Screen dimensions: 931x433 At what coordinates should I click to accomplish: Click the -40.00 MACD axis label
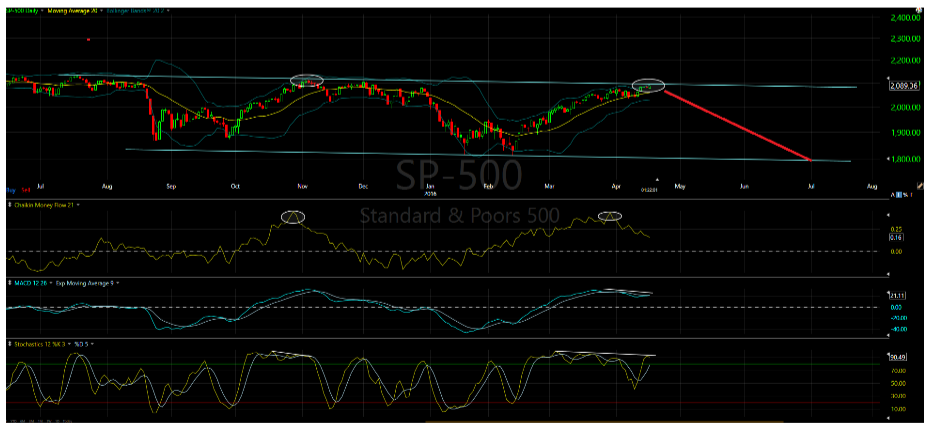[898, 328]
